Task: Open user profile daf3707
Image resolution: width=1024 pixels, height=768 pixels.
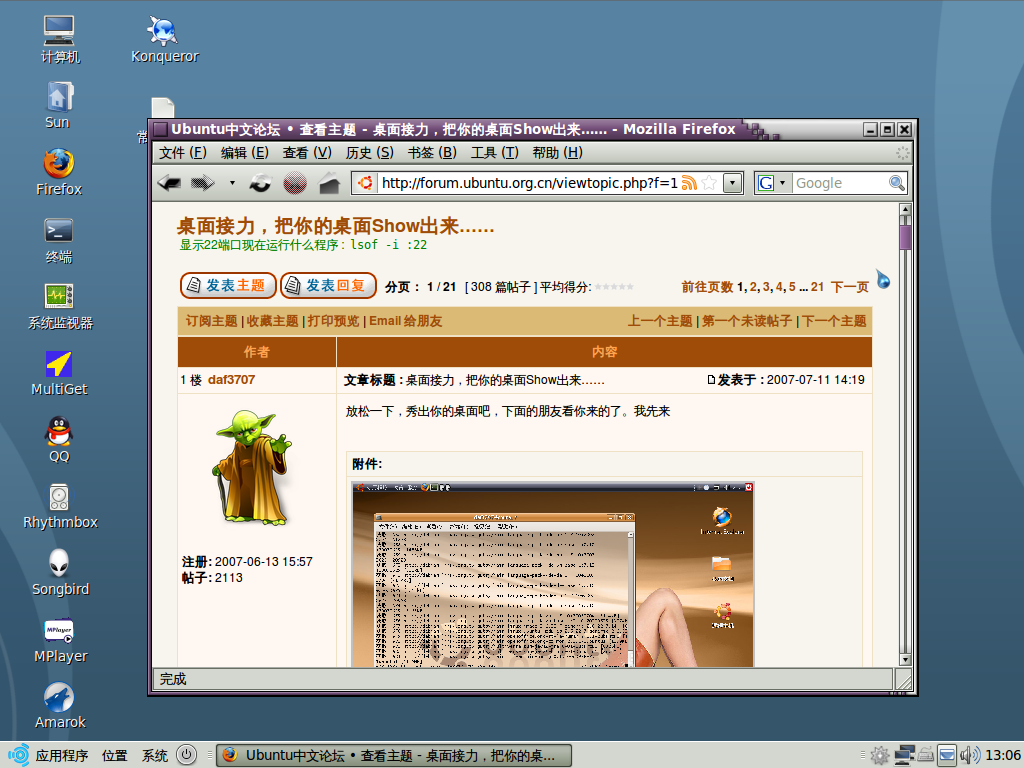Action: coord(231,379)
